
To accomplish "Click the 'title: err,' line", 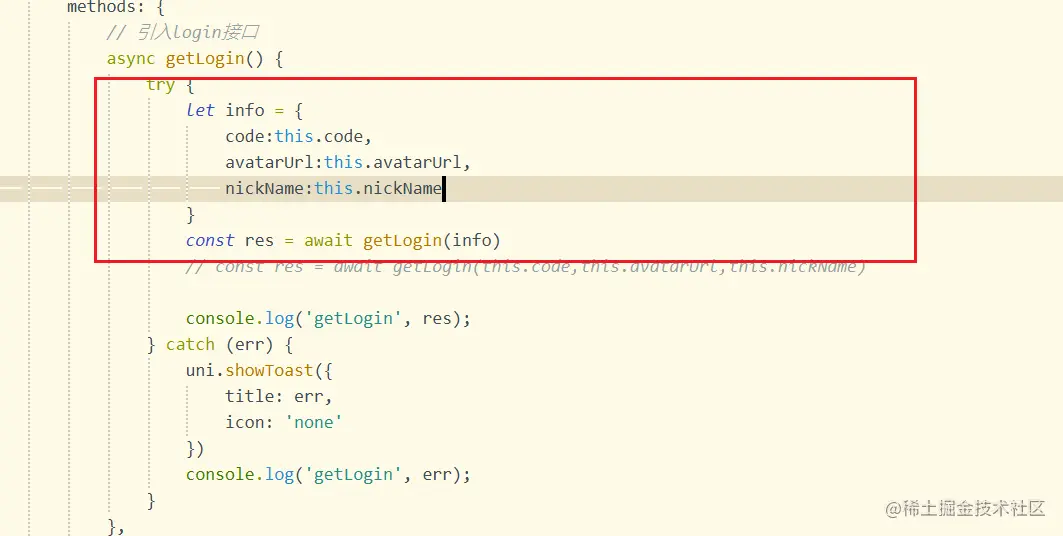I will (279, 396).
